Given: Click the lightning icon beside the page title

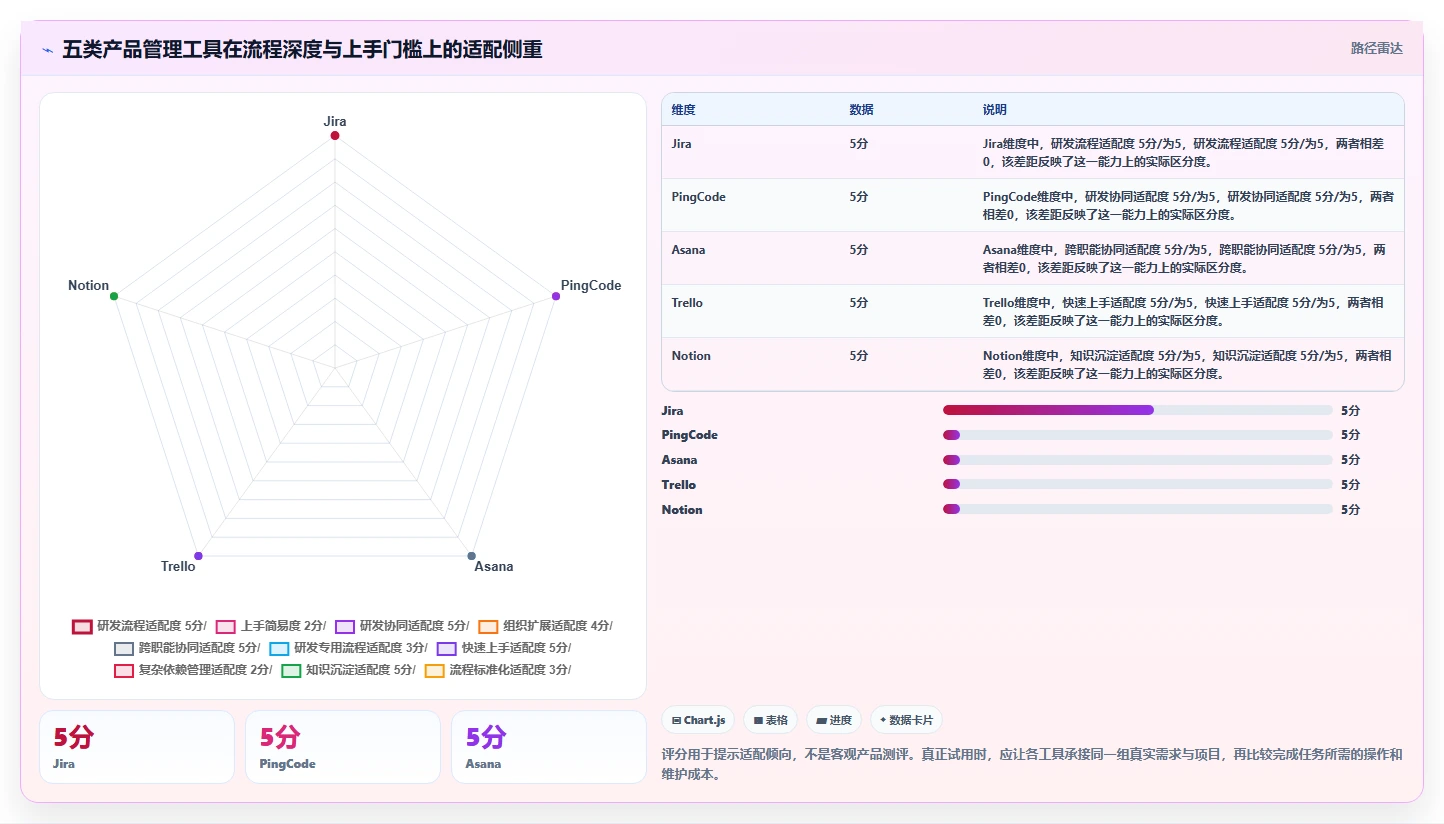Looking at the screenshot, I should (47, 50).
